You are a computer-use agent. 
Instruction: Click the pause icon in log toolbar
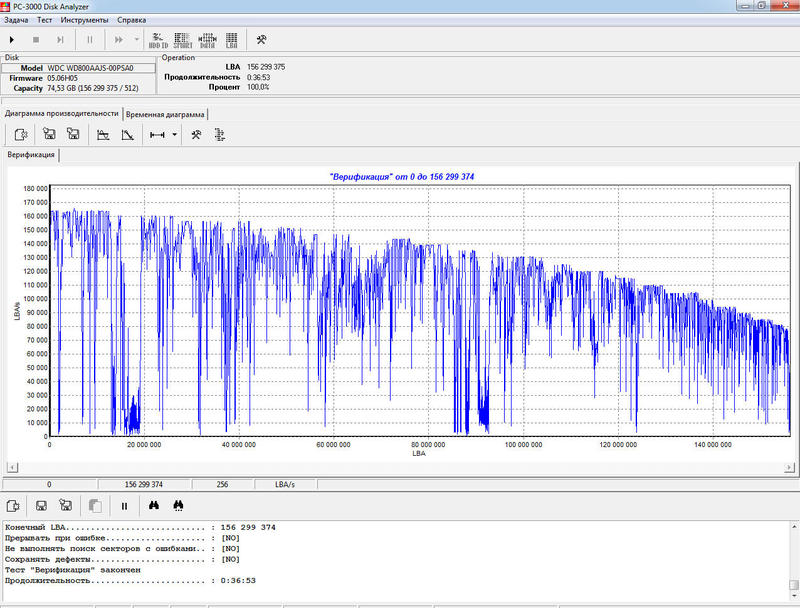124,506
